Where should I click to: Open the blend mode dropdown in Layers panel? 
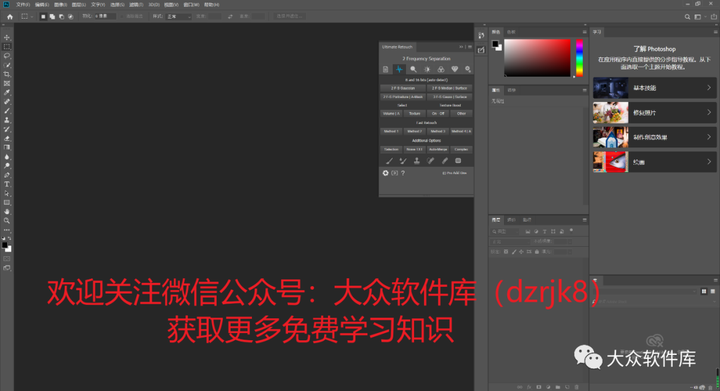pyautogui.click(x=510, y=241)
